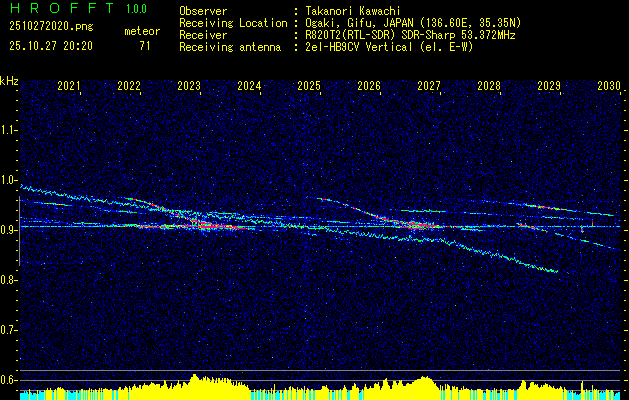Click the meteor label

(142, 31)
